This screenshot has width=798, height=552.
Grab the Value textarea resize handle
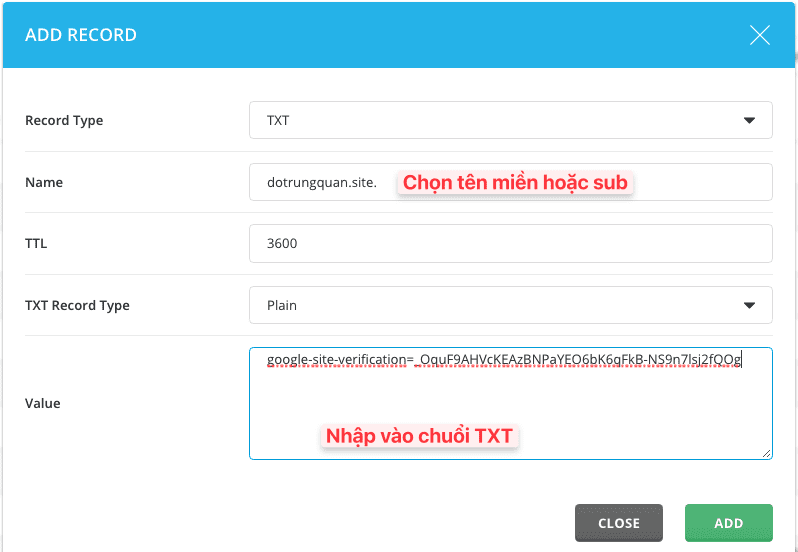click(x=766, y=453)
